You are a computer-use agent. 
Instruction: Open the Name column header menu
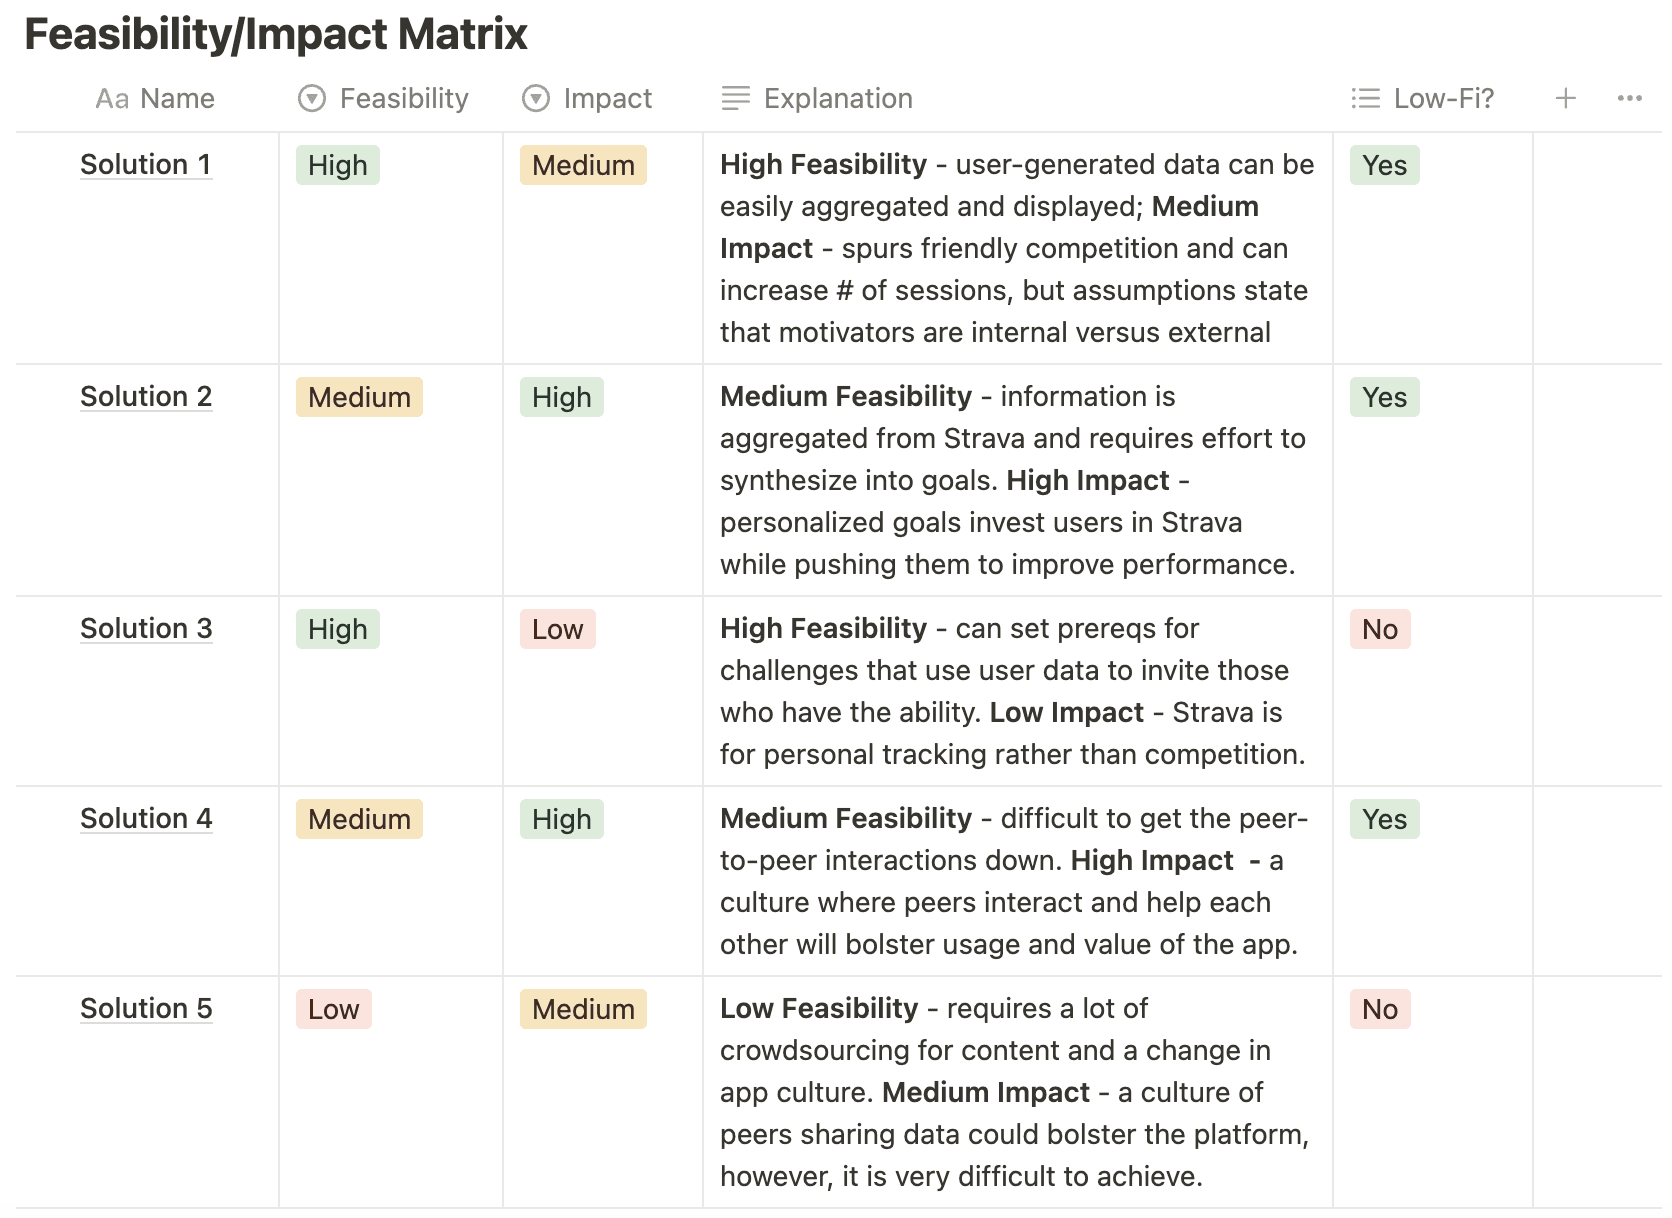177,98
